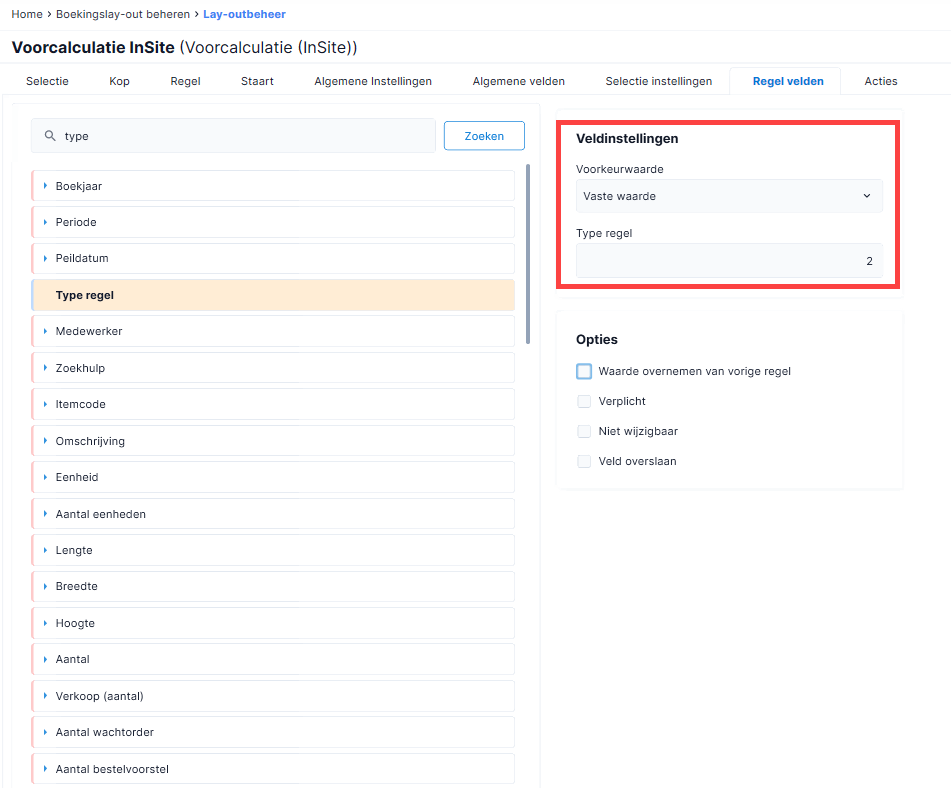Expand the Boekjaar field arrow
The width and height of the screenshot is (951, 788).
click(45, 186)
